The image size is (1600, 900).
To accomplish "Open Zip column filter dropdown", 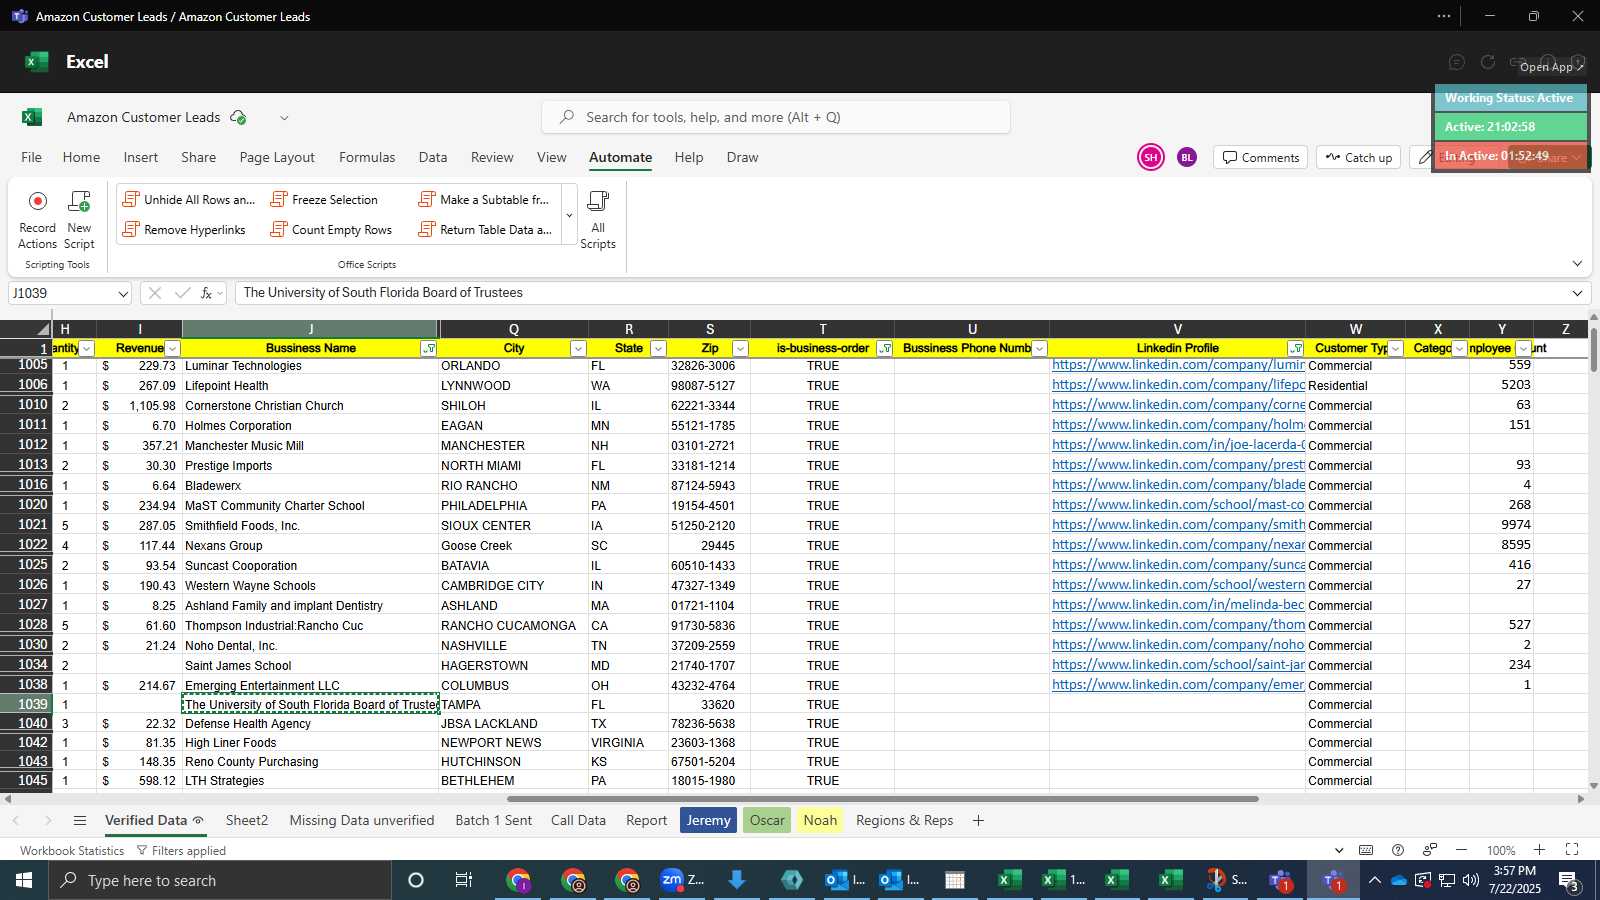I will pos(740,349).
